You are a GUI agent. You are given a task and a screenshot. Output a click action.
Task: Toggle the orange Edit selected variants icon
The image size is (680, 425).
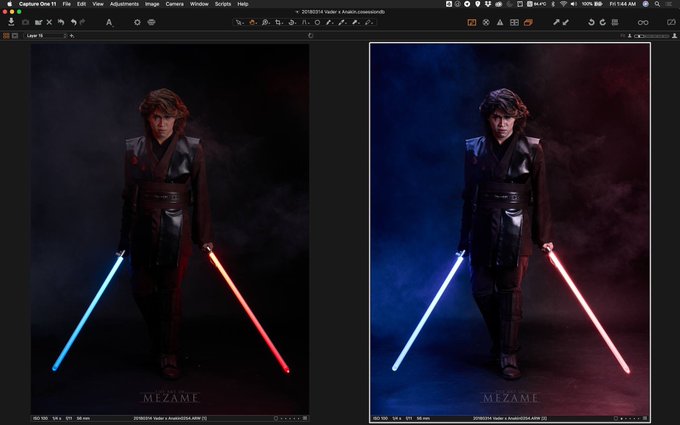tap(528, 22)
